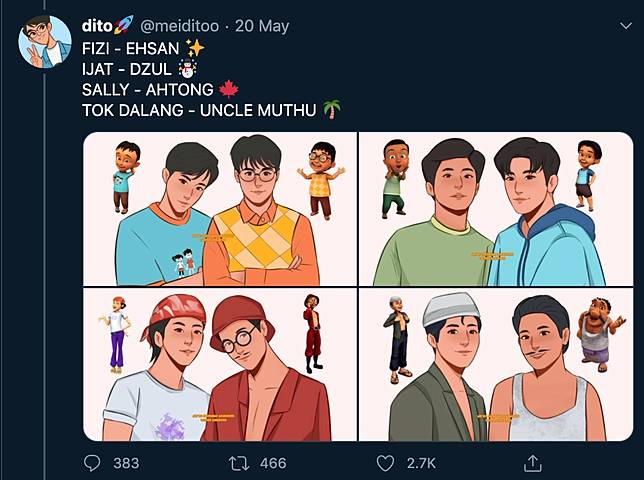Click the 383 replies count

pos(127,463)
